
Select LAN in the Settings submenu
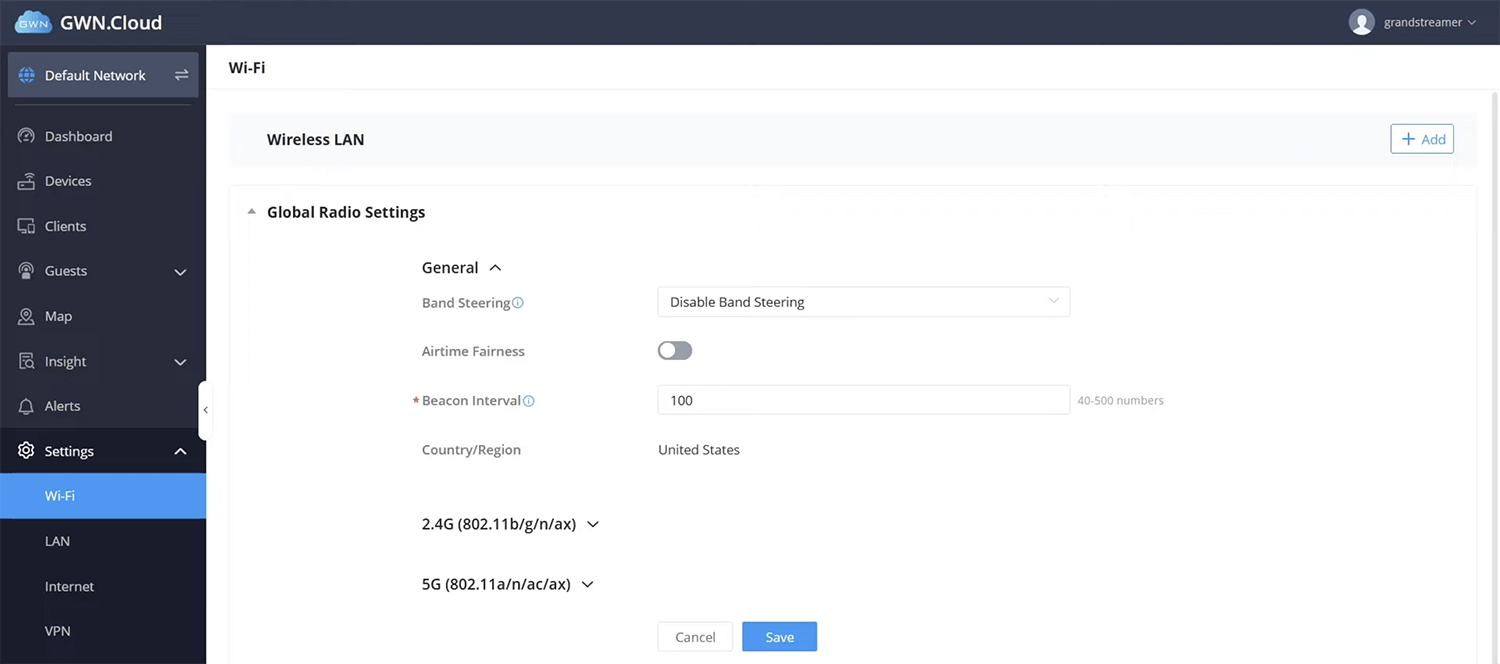click(x=57, y=541)
